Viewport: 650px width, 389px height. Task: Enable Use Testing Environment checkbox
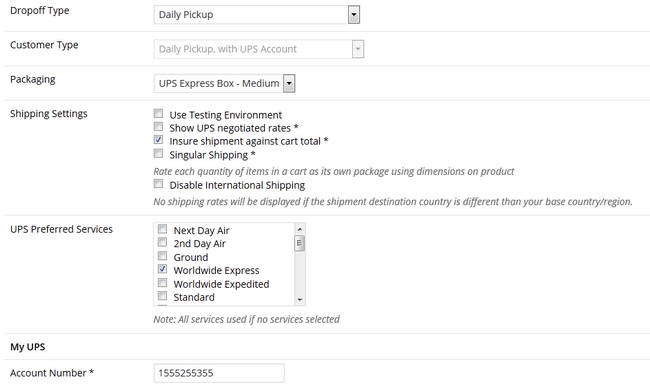[x=158, y=113]
